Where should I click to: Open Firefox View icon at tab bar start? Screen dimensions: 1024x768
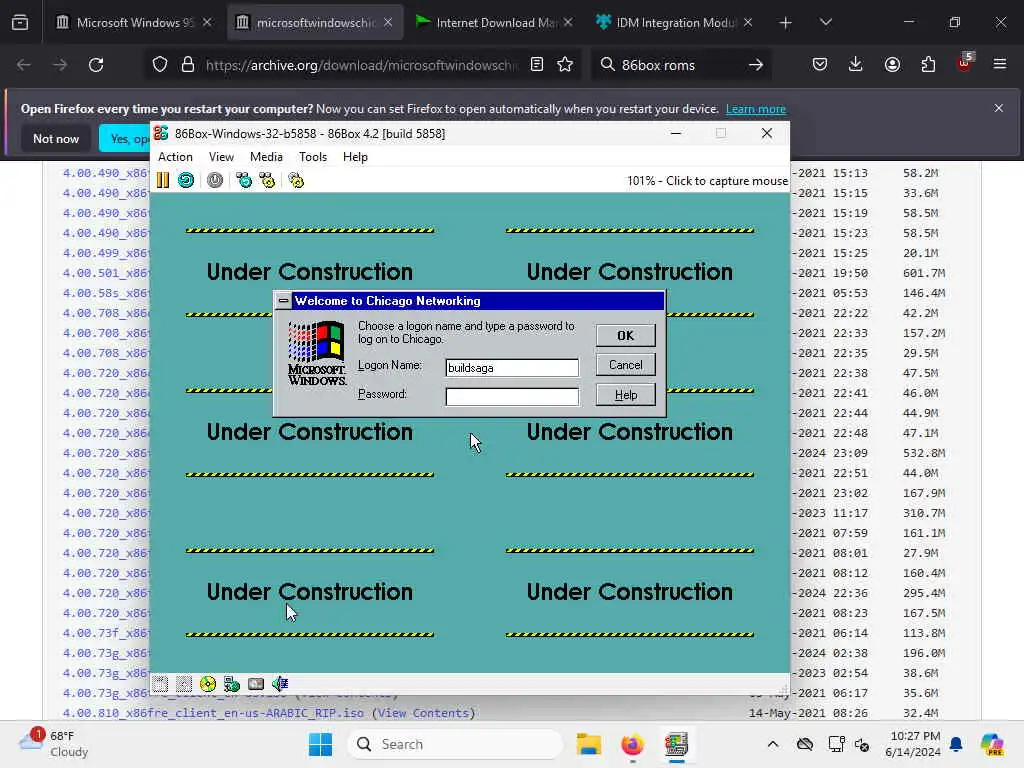click(20, 23)
